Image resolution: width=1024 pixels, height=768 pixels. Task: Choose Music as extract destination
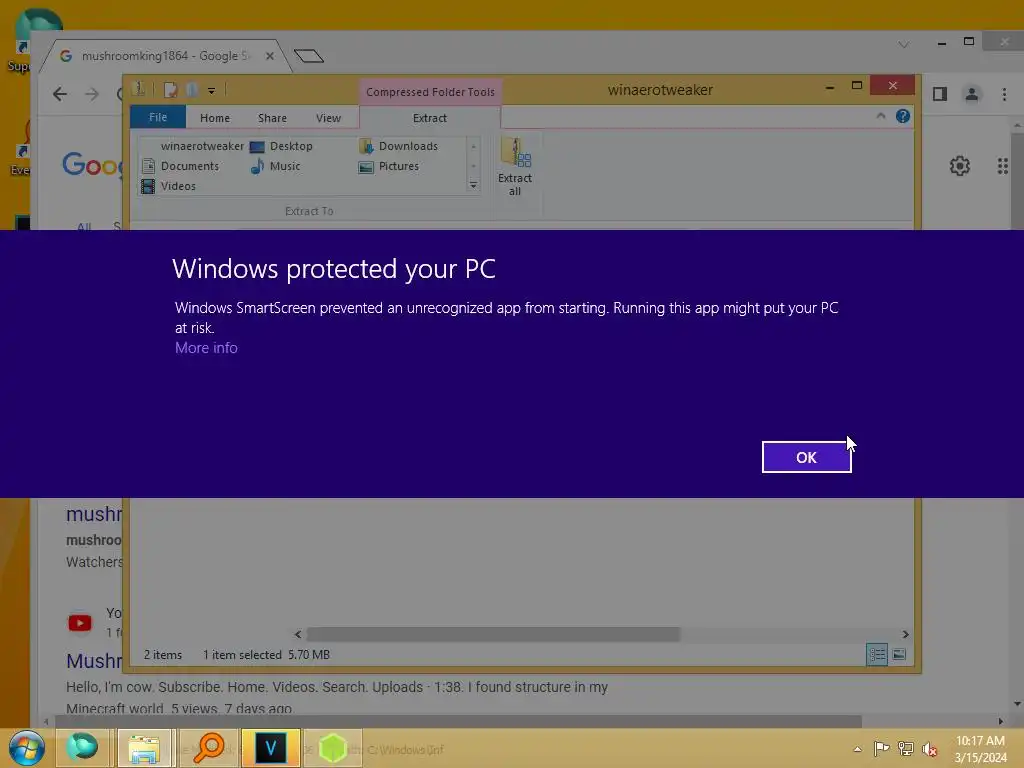pyautogui.click(x=275, y=166)
